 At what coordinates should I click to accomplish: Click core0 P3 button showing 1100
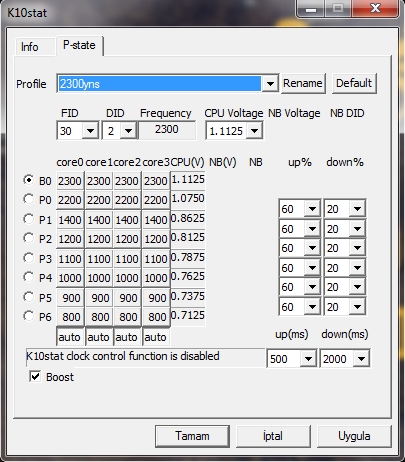(70, 259)
